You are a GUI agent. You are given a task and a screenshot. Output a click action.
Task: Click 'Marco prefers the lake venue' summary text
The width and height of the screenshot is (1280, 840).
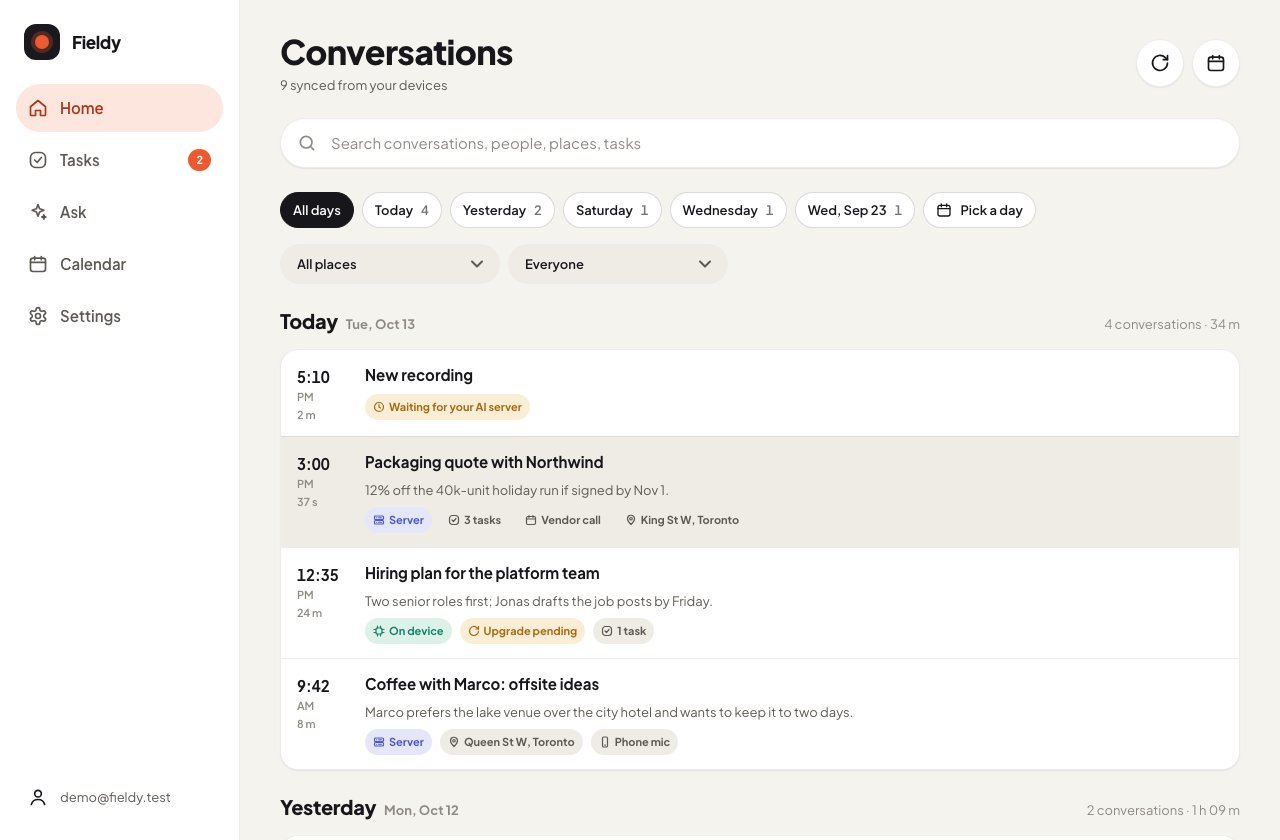pyautogui.click(x=609, y=712)
